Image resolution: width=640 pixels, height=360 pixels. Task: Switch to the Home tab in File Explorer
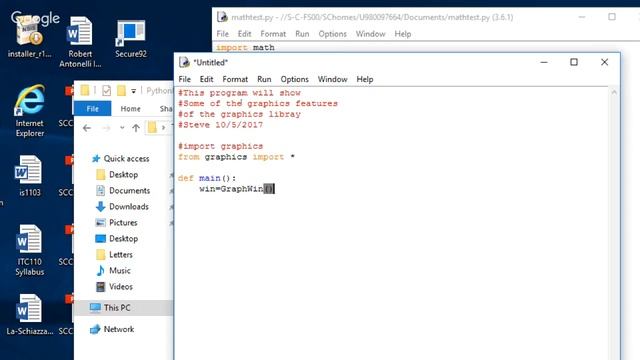(131, 109)
